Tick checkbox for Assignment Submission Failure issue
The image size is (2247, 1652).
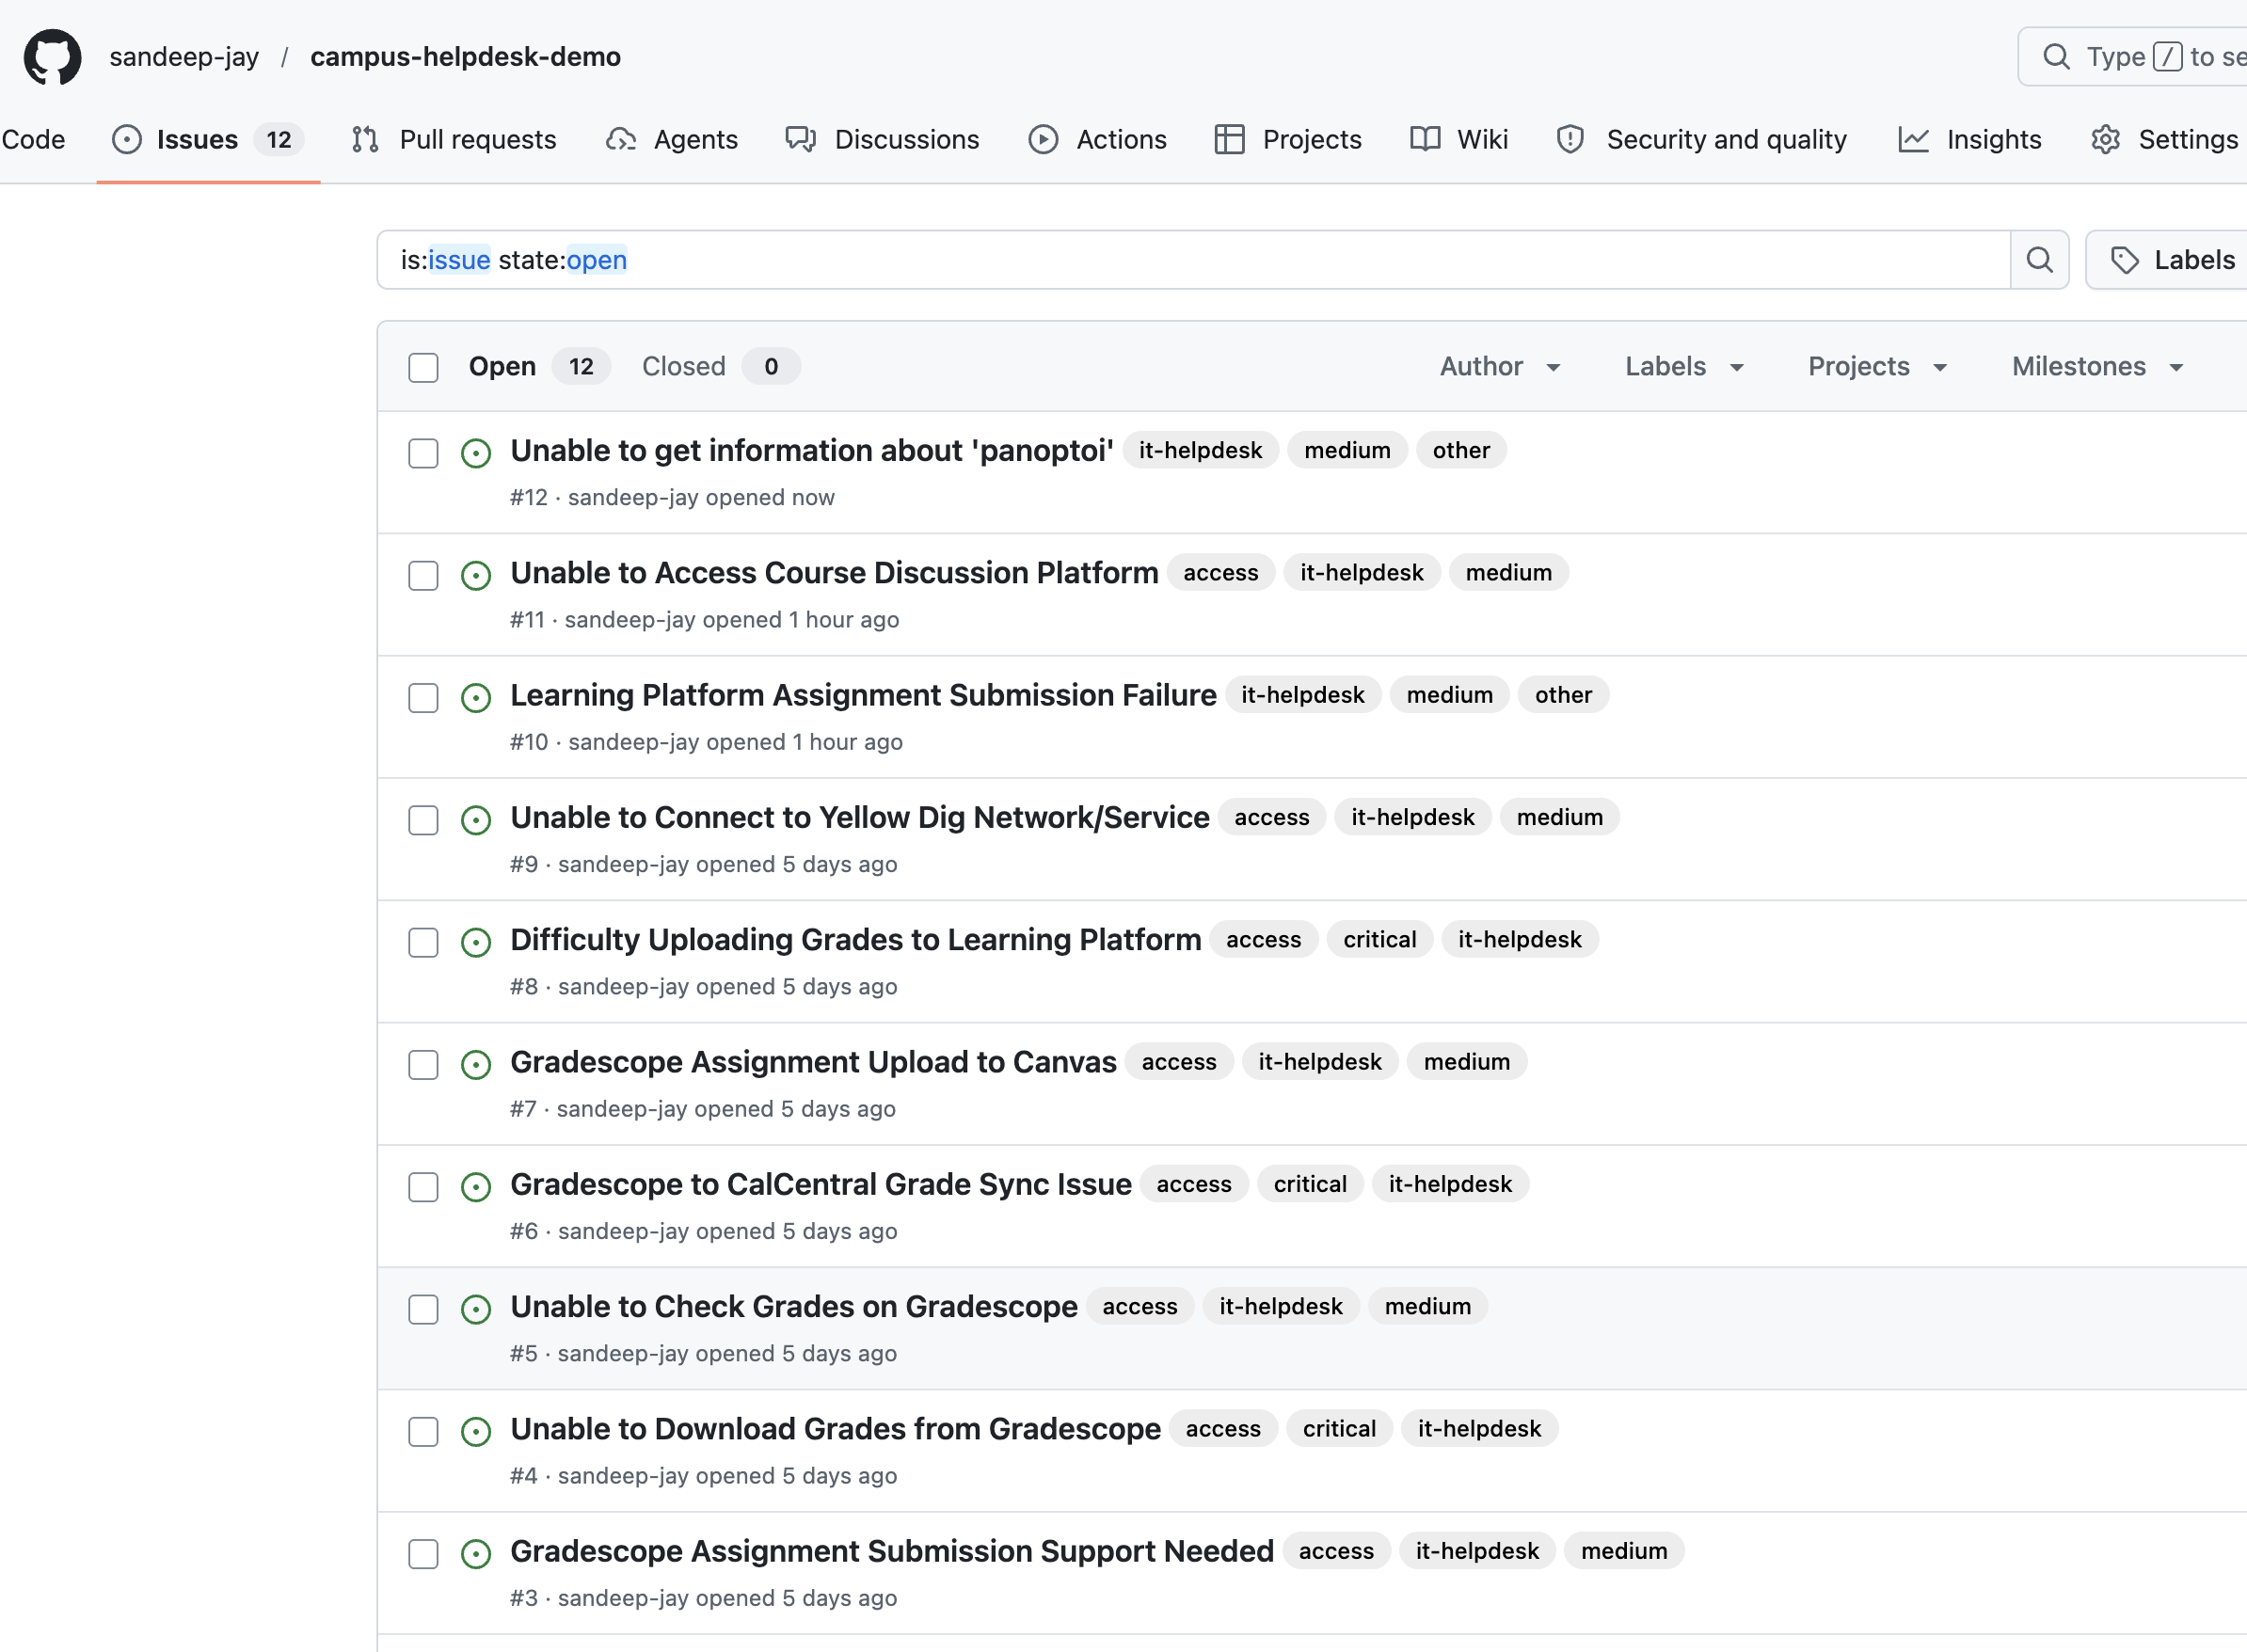pyautogui.click(x=423, y=698)
